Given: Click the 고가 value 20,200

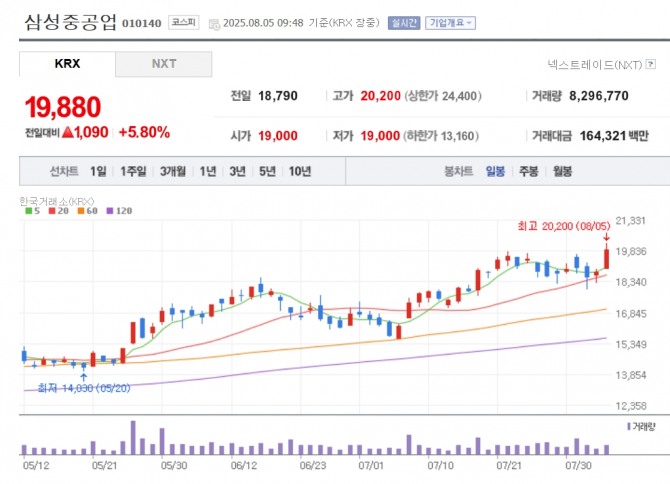Looking at the screenshot, I should [381, 96].
